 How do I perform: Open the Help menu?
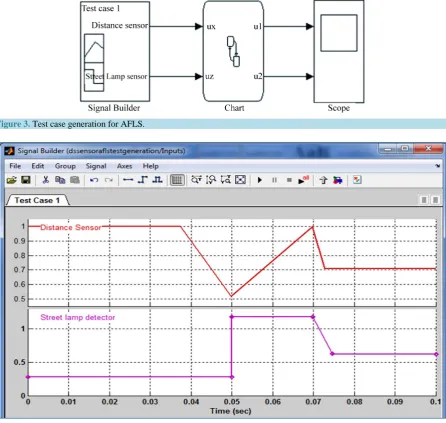tap(151, 166)
